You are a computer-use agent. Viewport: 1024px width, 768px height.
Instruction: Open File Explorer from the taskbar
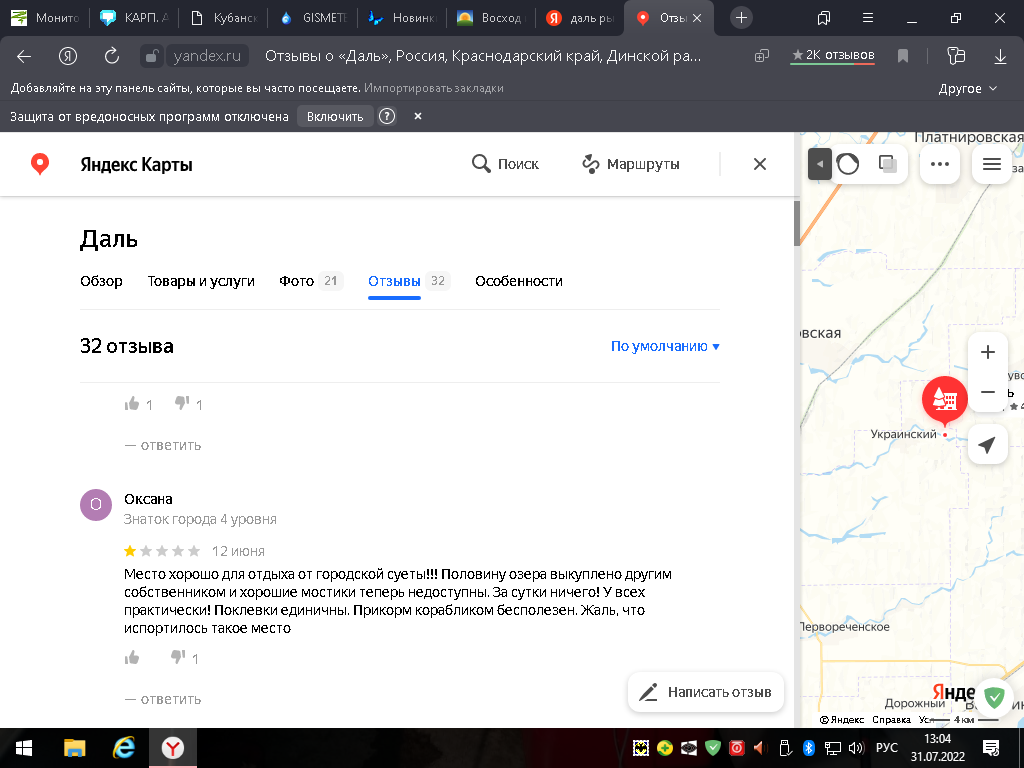[x=74, y=748]
